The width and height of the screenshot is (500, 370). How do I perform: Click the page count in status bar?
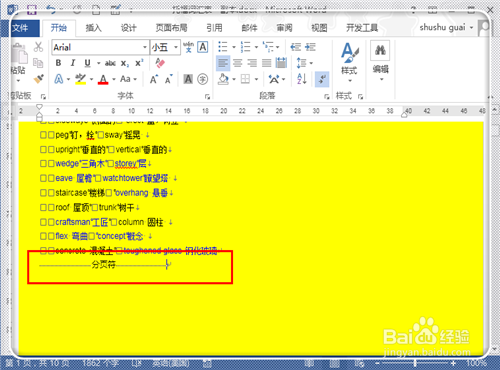click(x=37, y=363)
